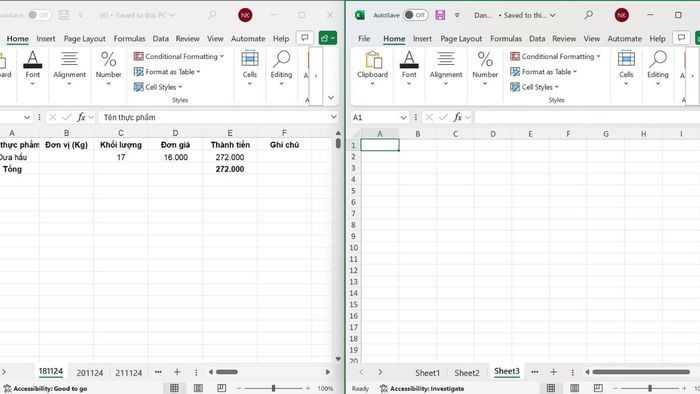The image size is (700, 394).
Task: Expand Format as Table in right window
Action: [544, 71]
